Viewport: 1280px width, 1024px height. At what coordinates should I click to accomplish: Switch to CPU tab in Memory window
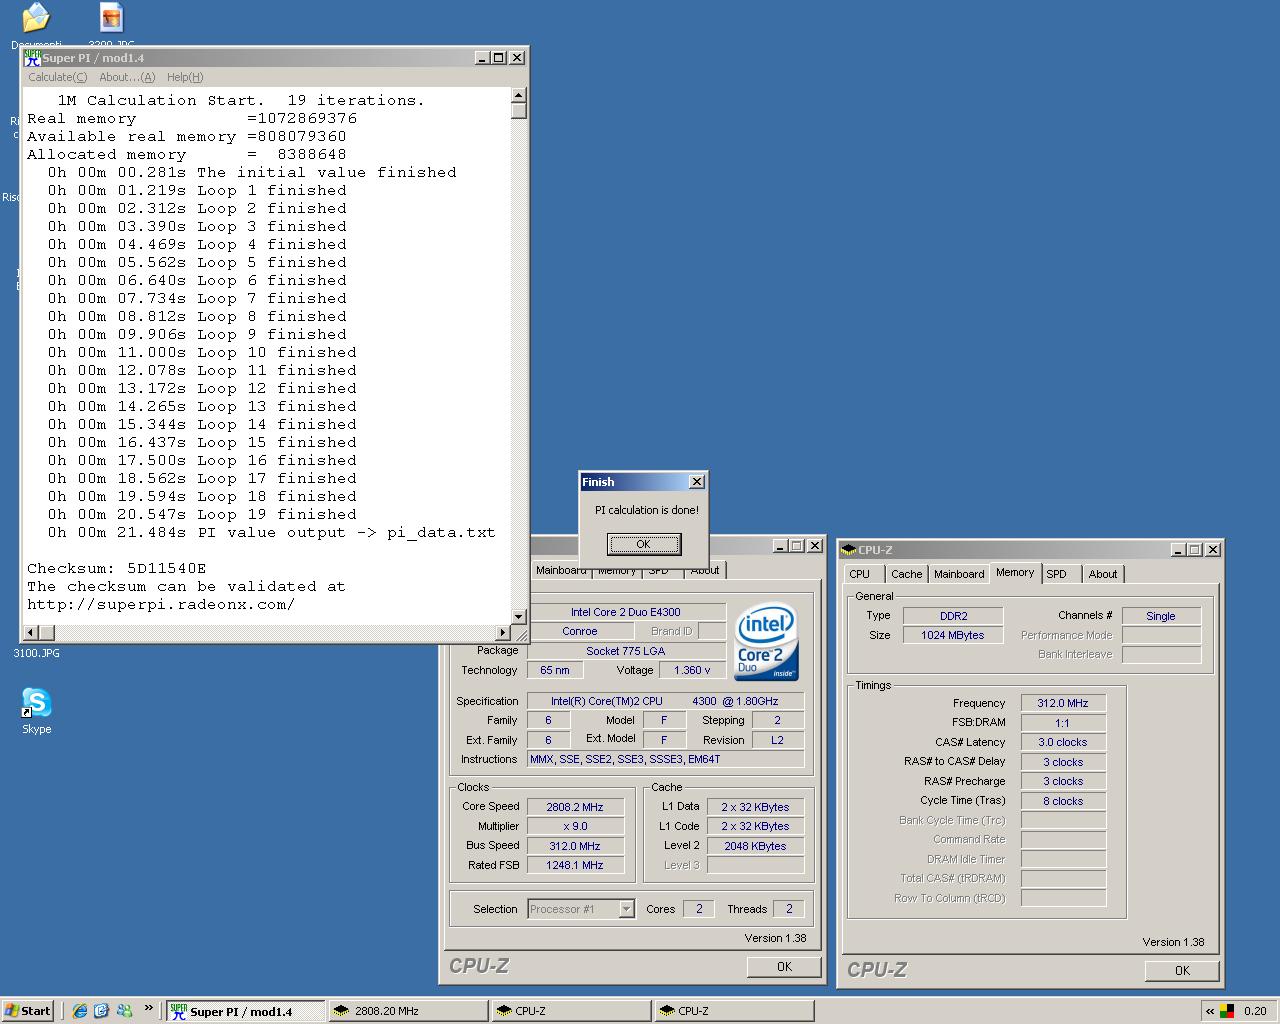pos(860,574)
